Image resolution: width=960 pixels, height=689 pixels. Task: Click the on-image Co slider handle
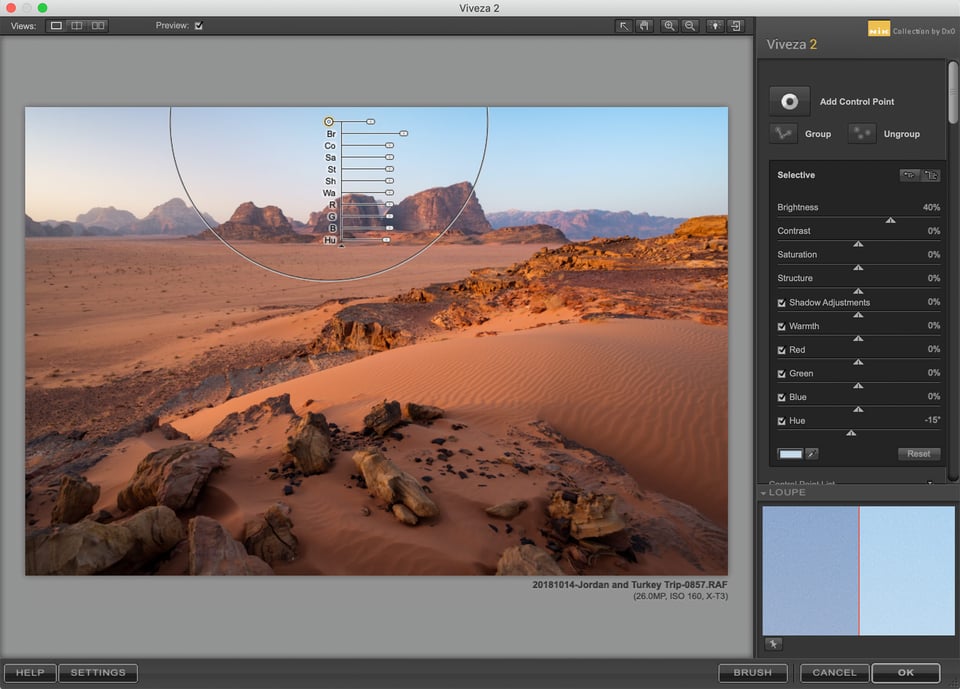389,145
